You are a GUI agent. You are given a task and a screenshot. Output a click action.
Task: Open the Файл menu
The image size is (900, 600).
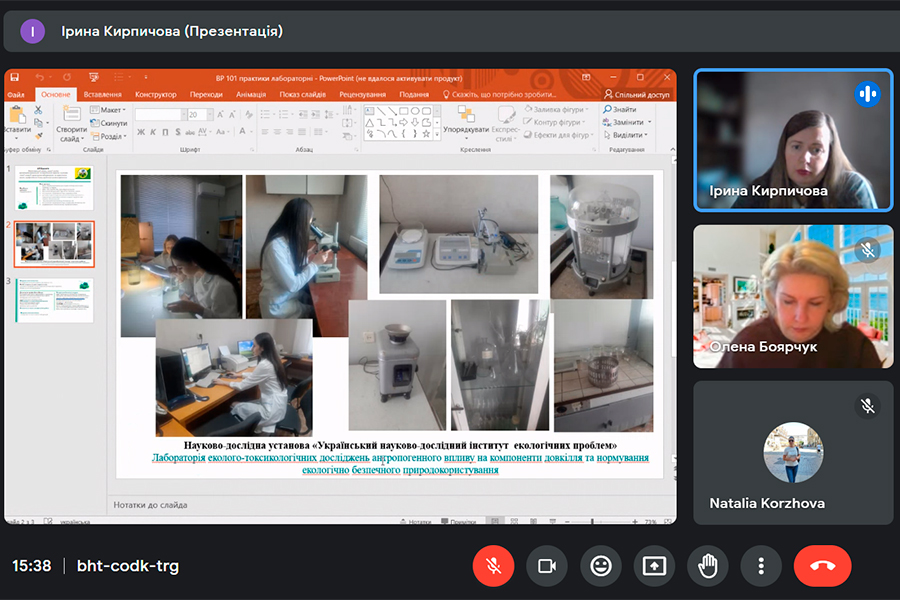pyautogui.click(x=16, y=95)
